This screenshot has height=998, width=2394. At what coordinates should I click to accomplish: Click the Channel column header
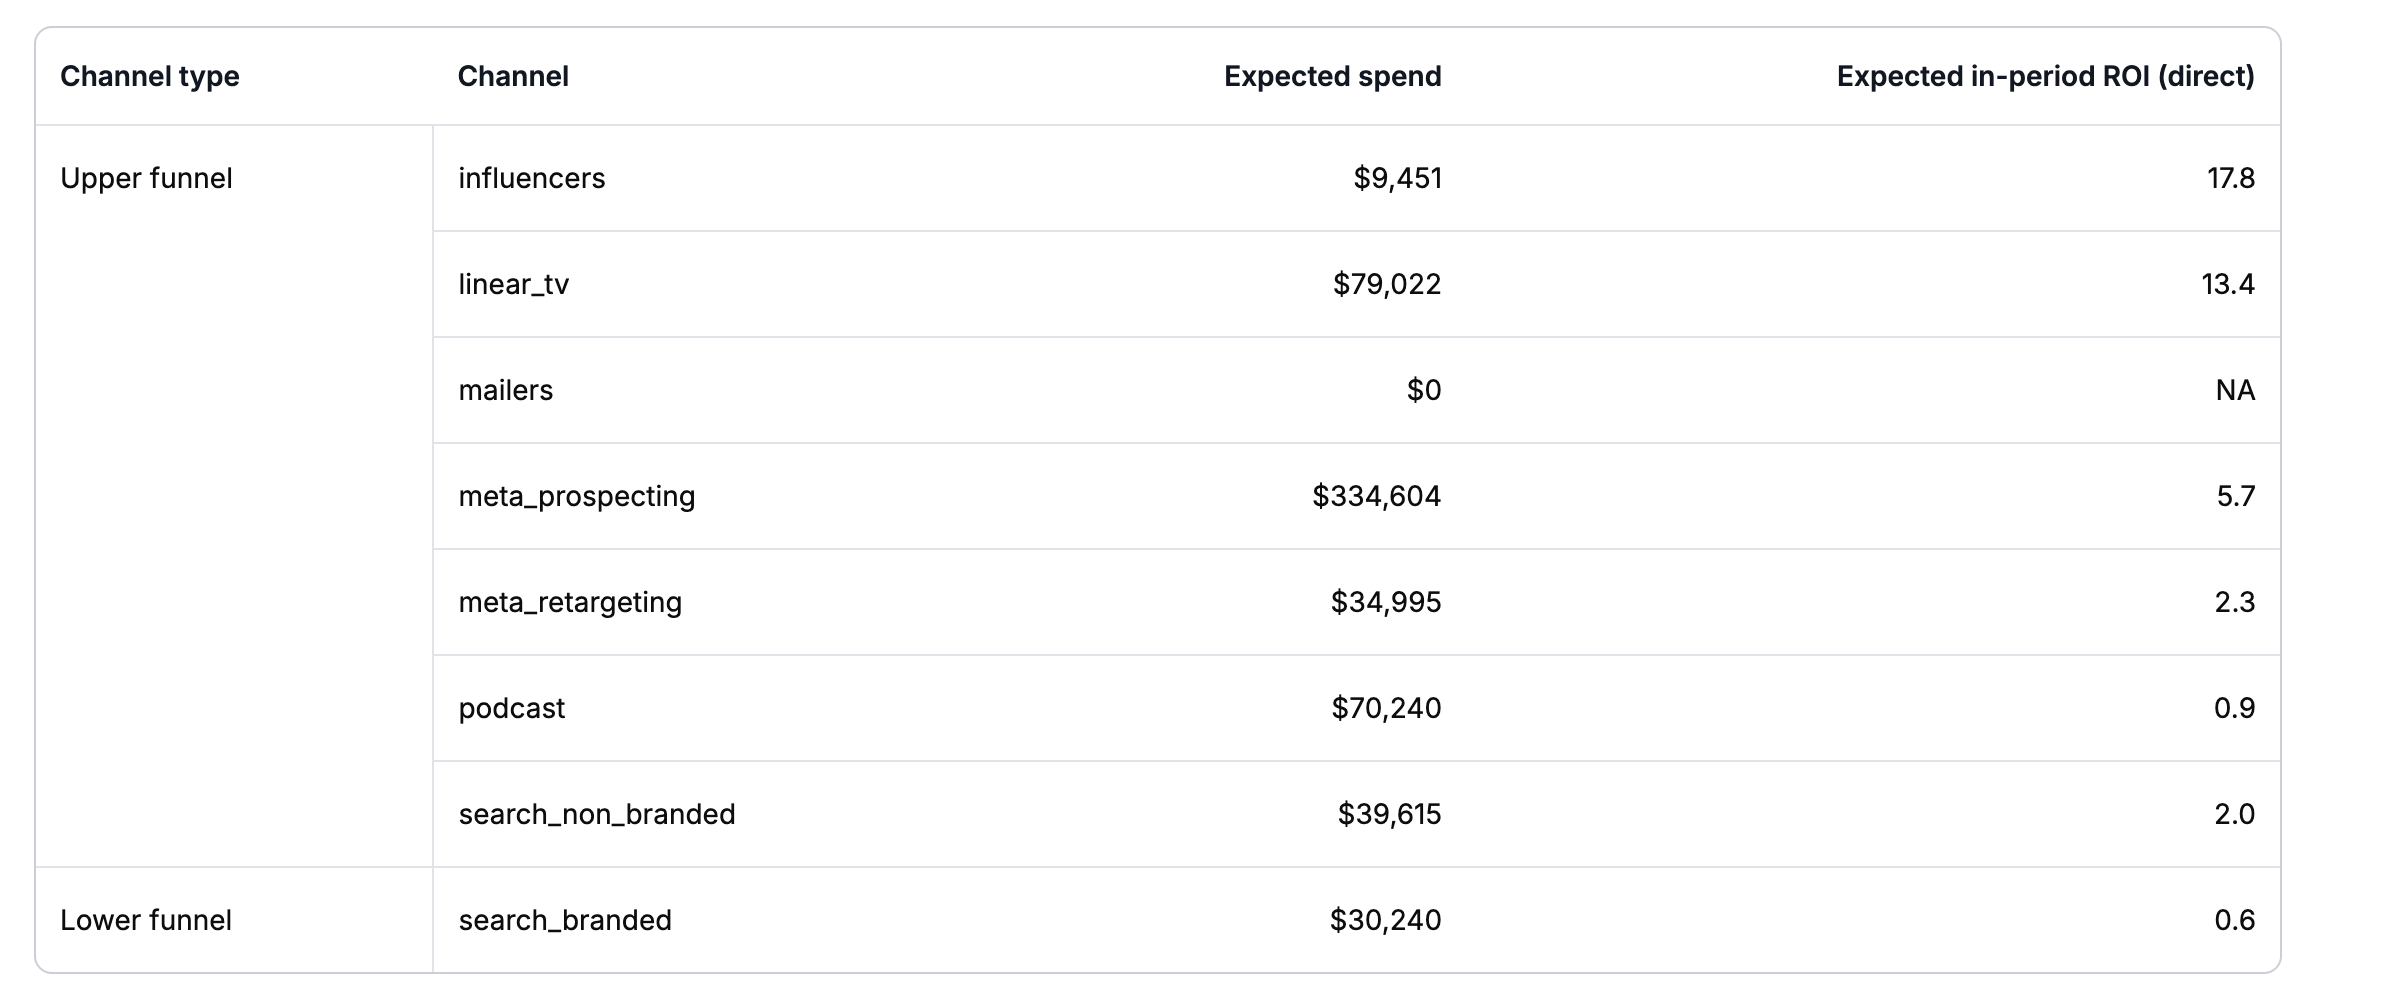pos(513,77)
